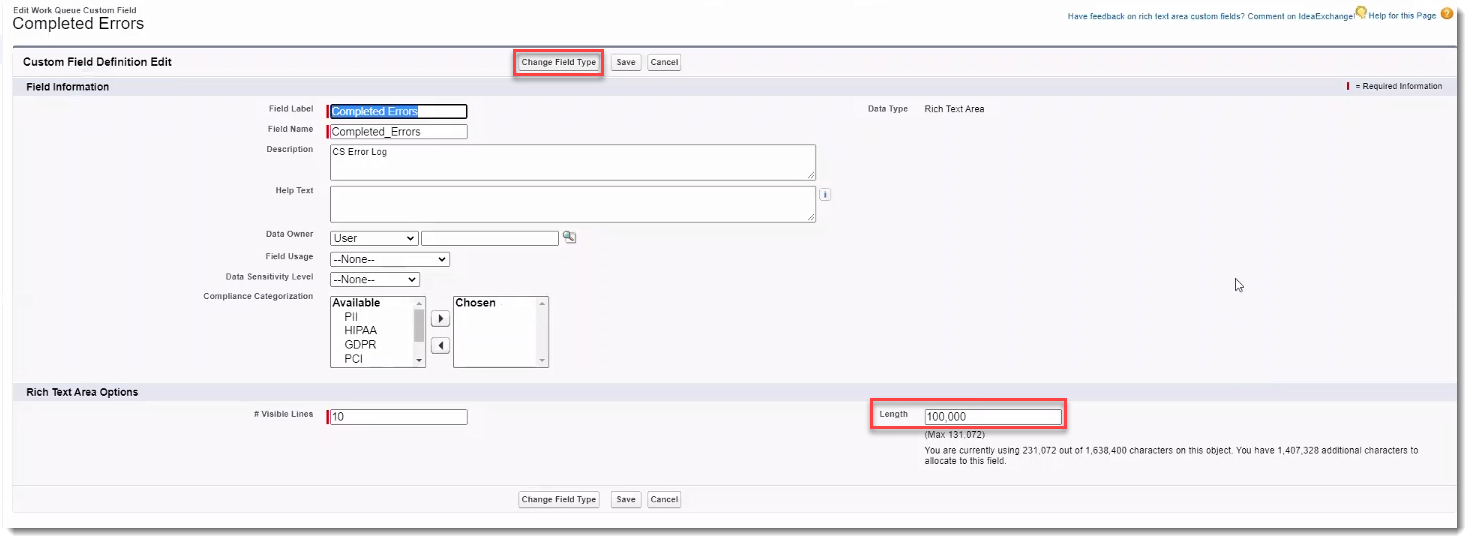This screenshot has width=1472, height=543.
Task: Click the Help Text info icon
Action: coord(825,195)
